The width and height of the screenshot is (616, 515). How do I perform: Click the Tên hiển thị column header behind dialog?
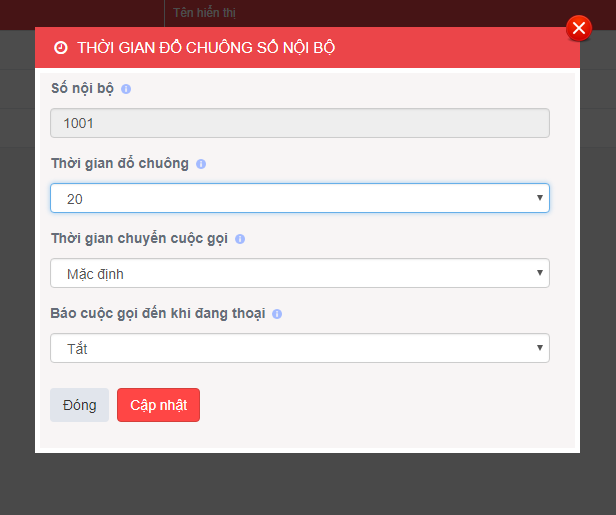click(x=204, y=13)
